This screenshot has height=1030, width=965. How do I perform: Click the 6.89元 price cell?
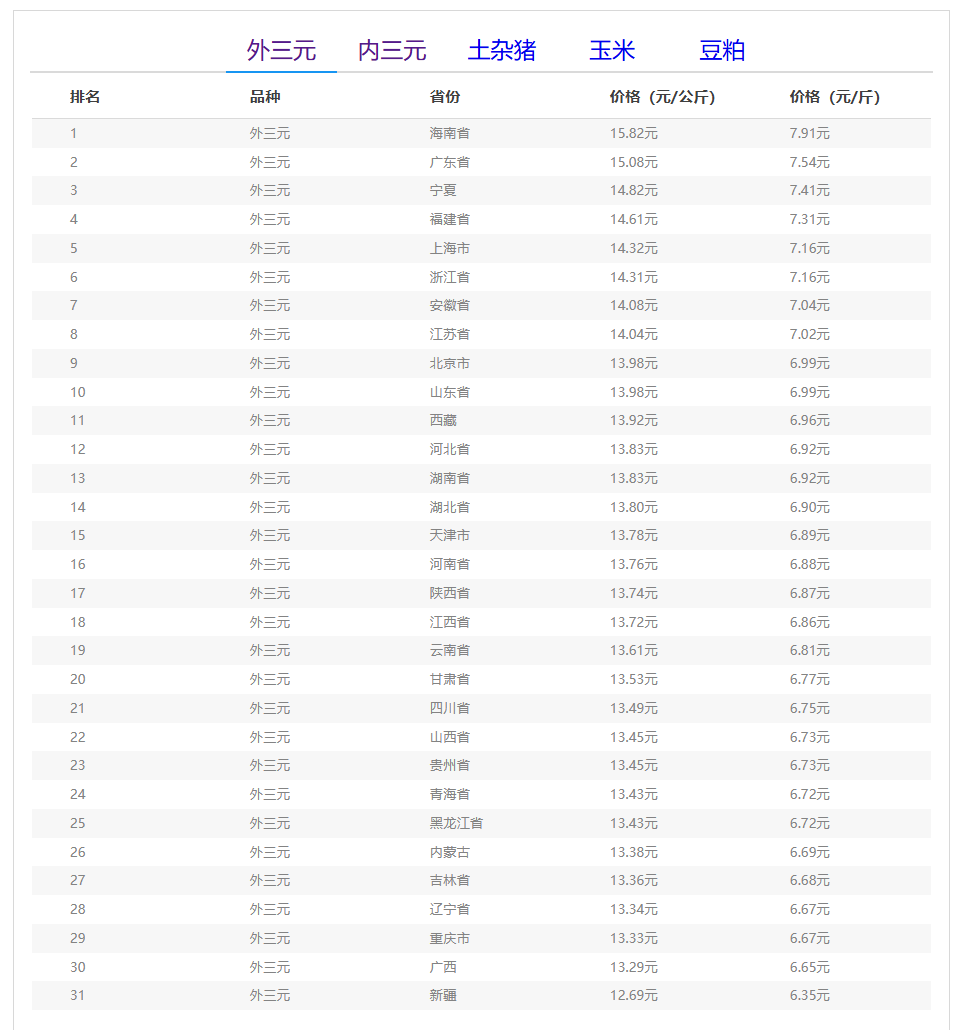click(809, 535)
